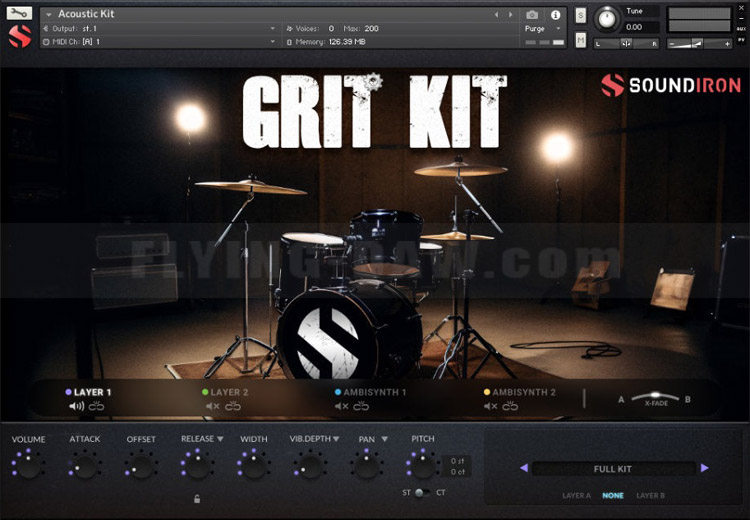Expand the Acoustic Kit instrument name dropdown
This screenshot has width=750, height=520.
pyautogui.click(x=49, y=15)
